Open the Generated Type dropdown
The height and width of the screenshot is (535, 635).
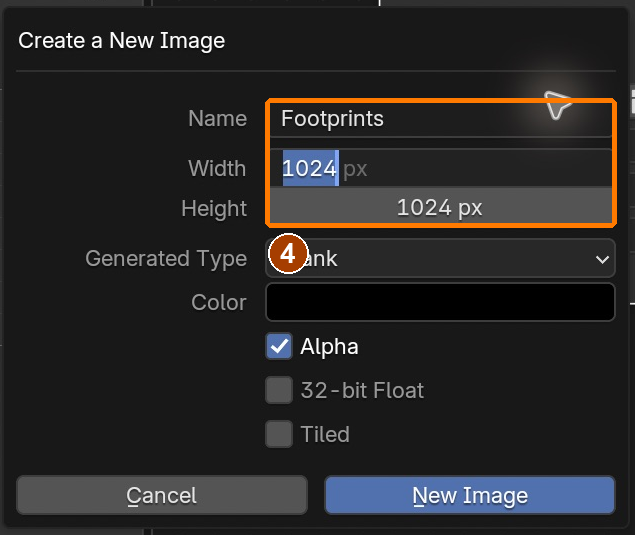(441, 258)
